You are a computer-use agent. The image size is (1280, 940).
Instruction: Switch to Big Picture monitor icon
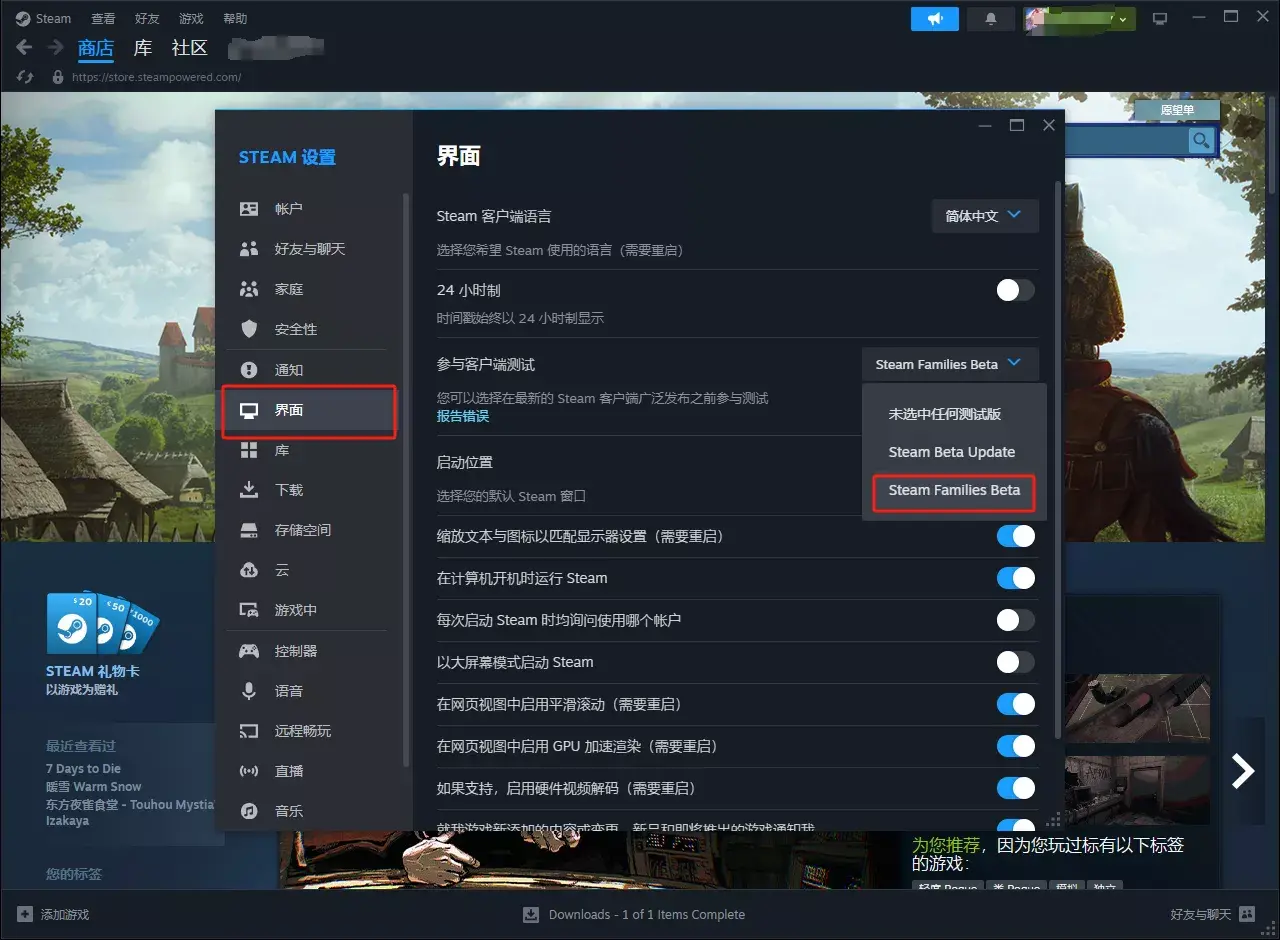pos(1160,18)
